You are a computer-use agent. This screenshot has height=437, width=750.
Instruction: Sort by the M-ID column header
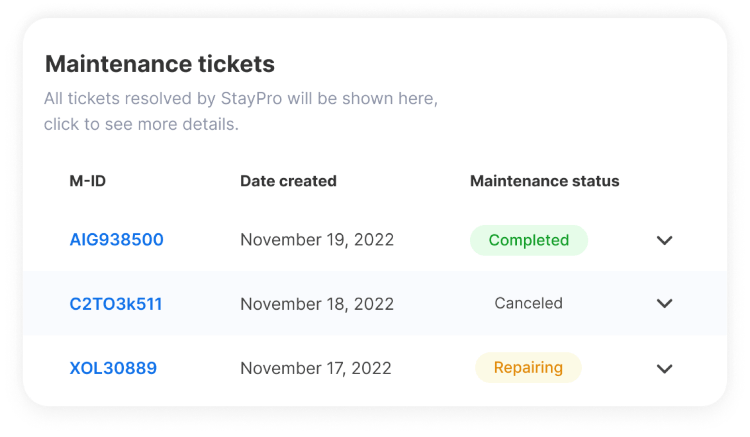coord(88,181)
